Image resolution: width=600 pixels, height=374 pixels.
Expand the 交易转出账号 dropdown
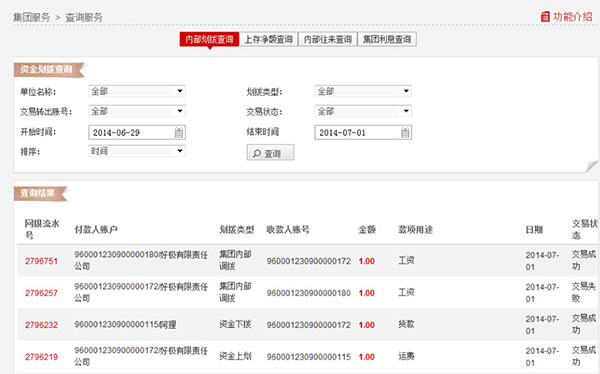(137, 111)
